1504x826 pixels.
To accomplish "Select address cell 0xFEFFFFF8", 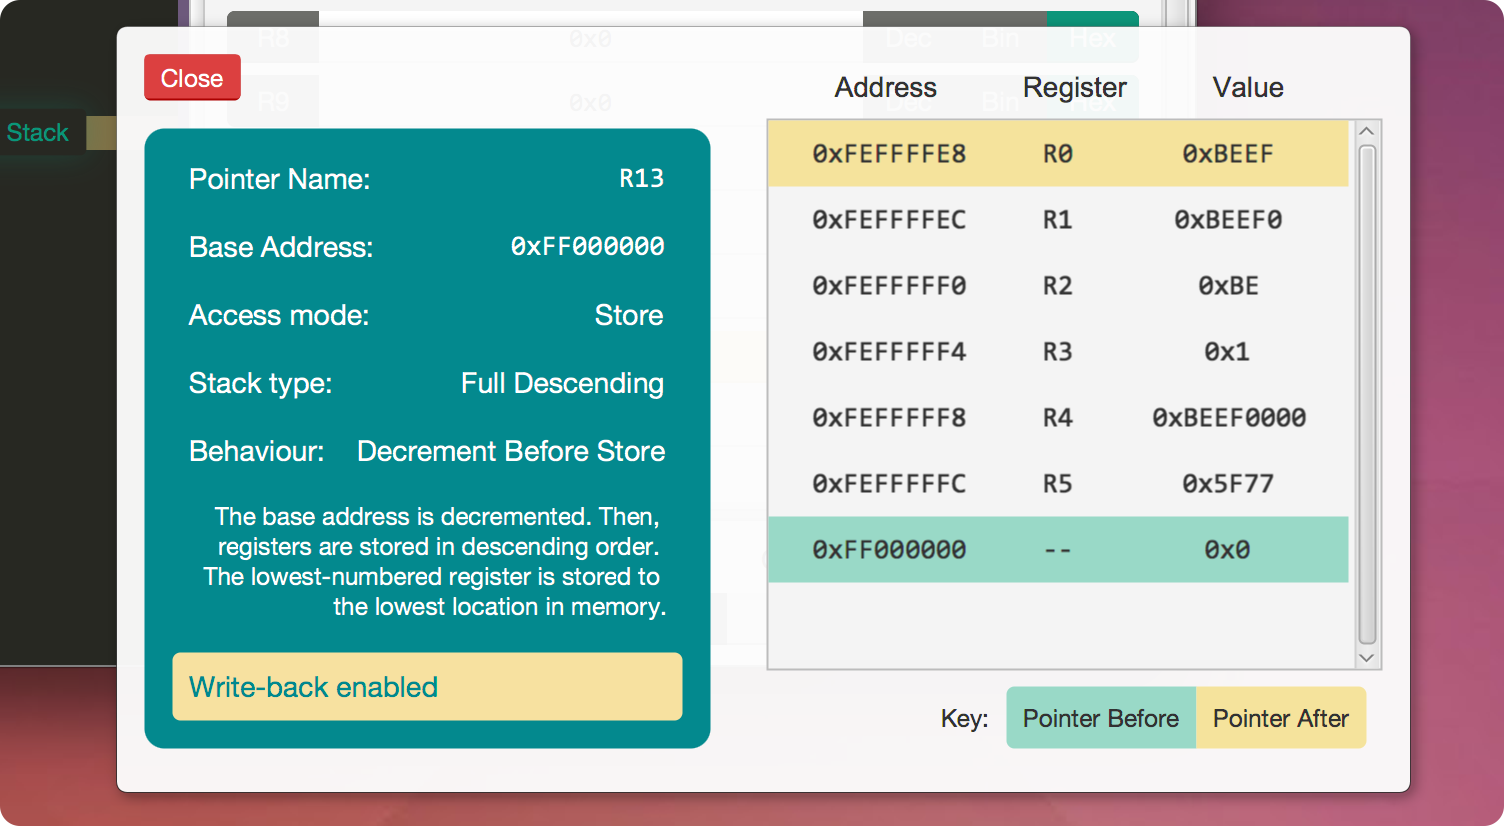I will point(889,418).
